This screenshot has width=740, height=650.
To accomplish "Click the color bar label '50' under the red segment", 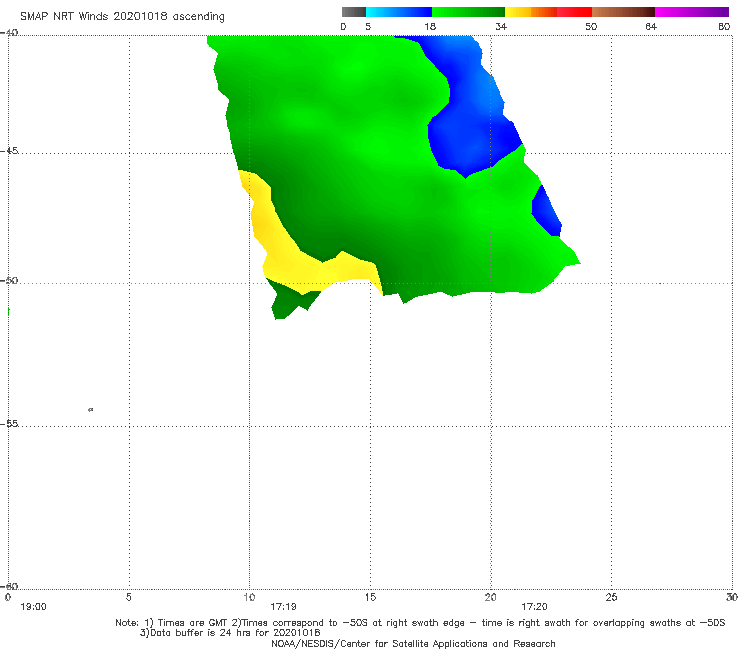I will (591, 26).
